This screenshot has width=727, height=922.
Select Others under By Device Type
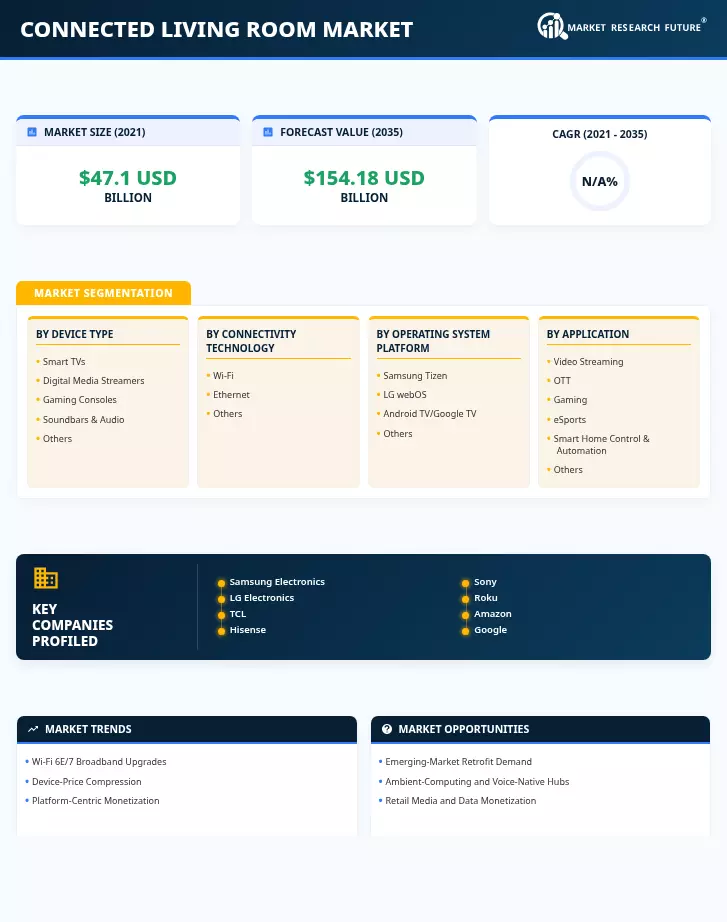tap(57, 439)
